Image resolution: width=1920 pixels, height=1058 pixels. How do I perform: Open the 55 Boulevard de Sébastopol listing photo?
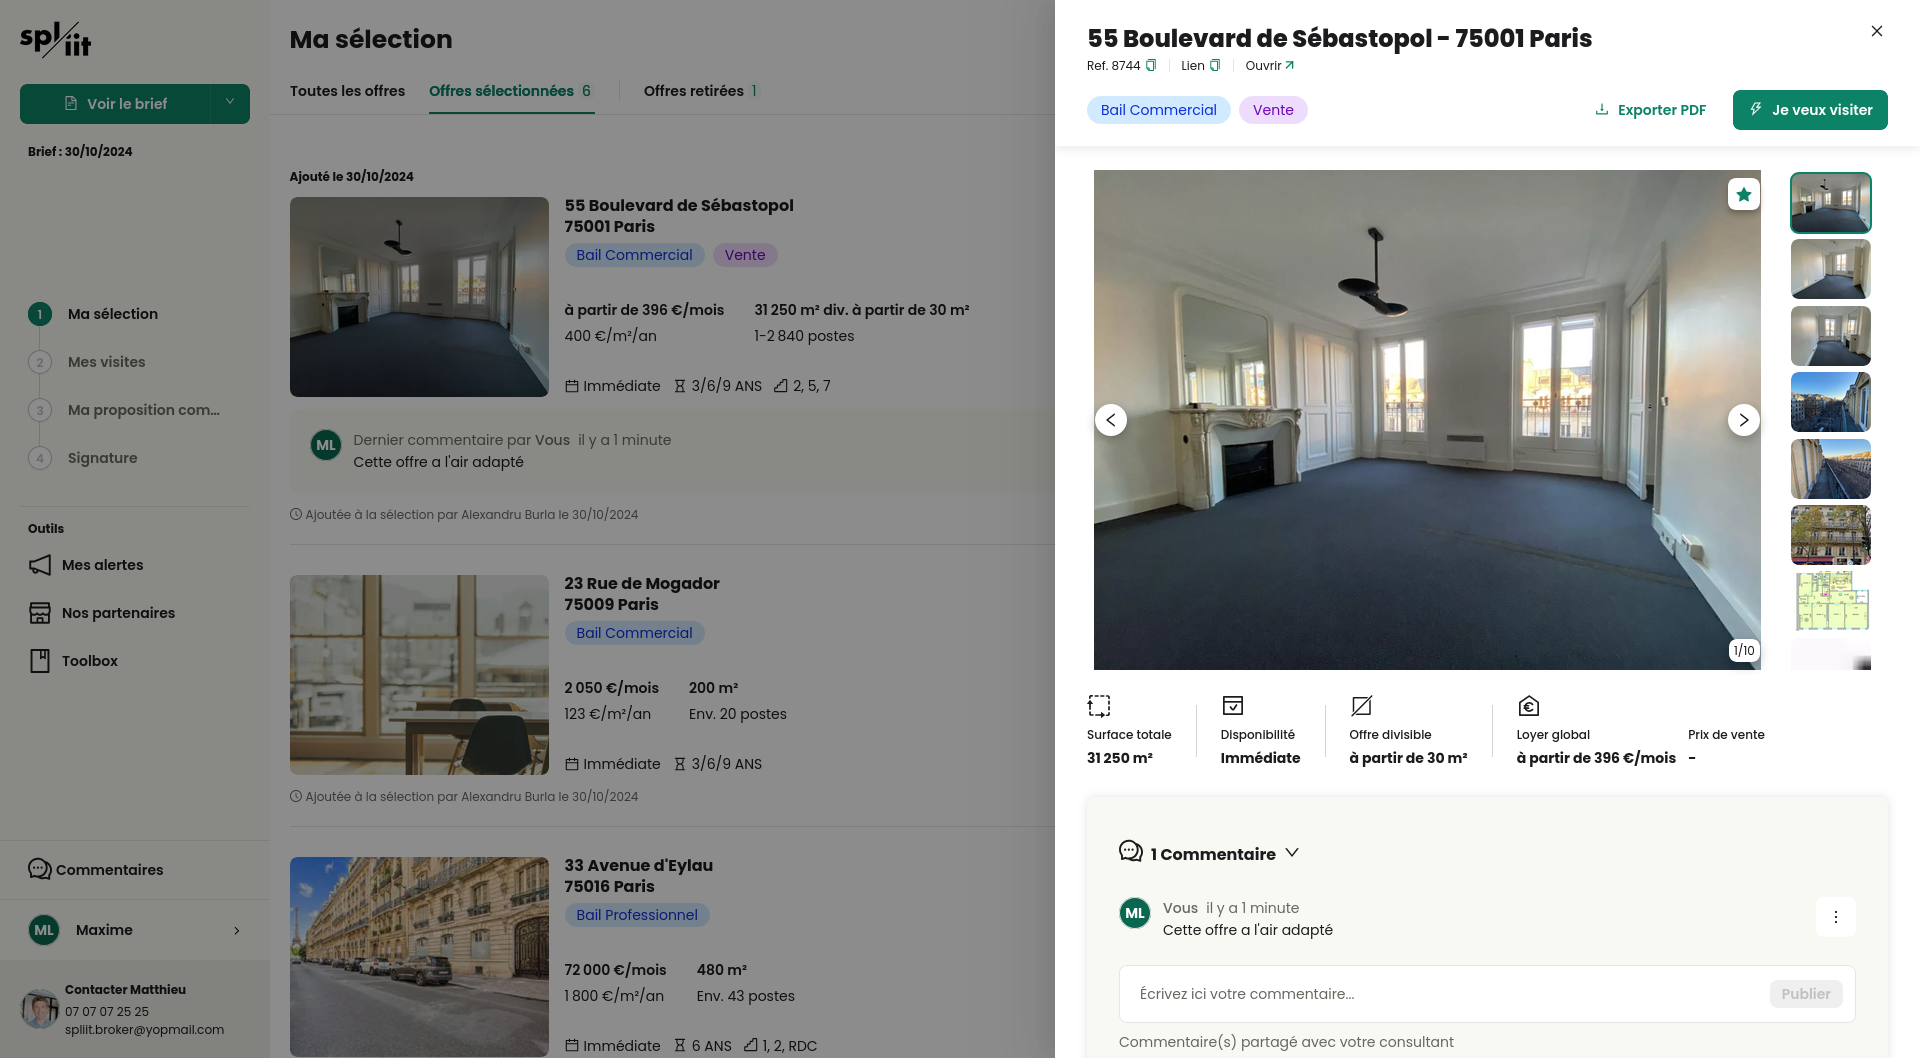[x=419, y=297]
